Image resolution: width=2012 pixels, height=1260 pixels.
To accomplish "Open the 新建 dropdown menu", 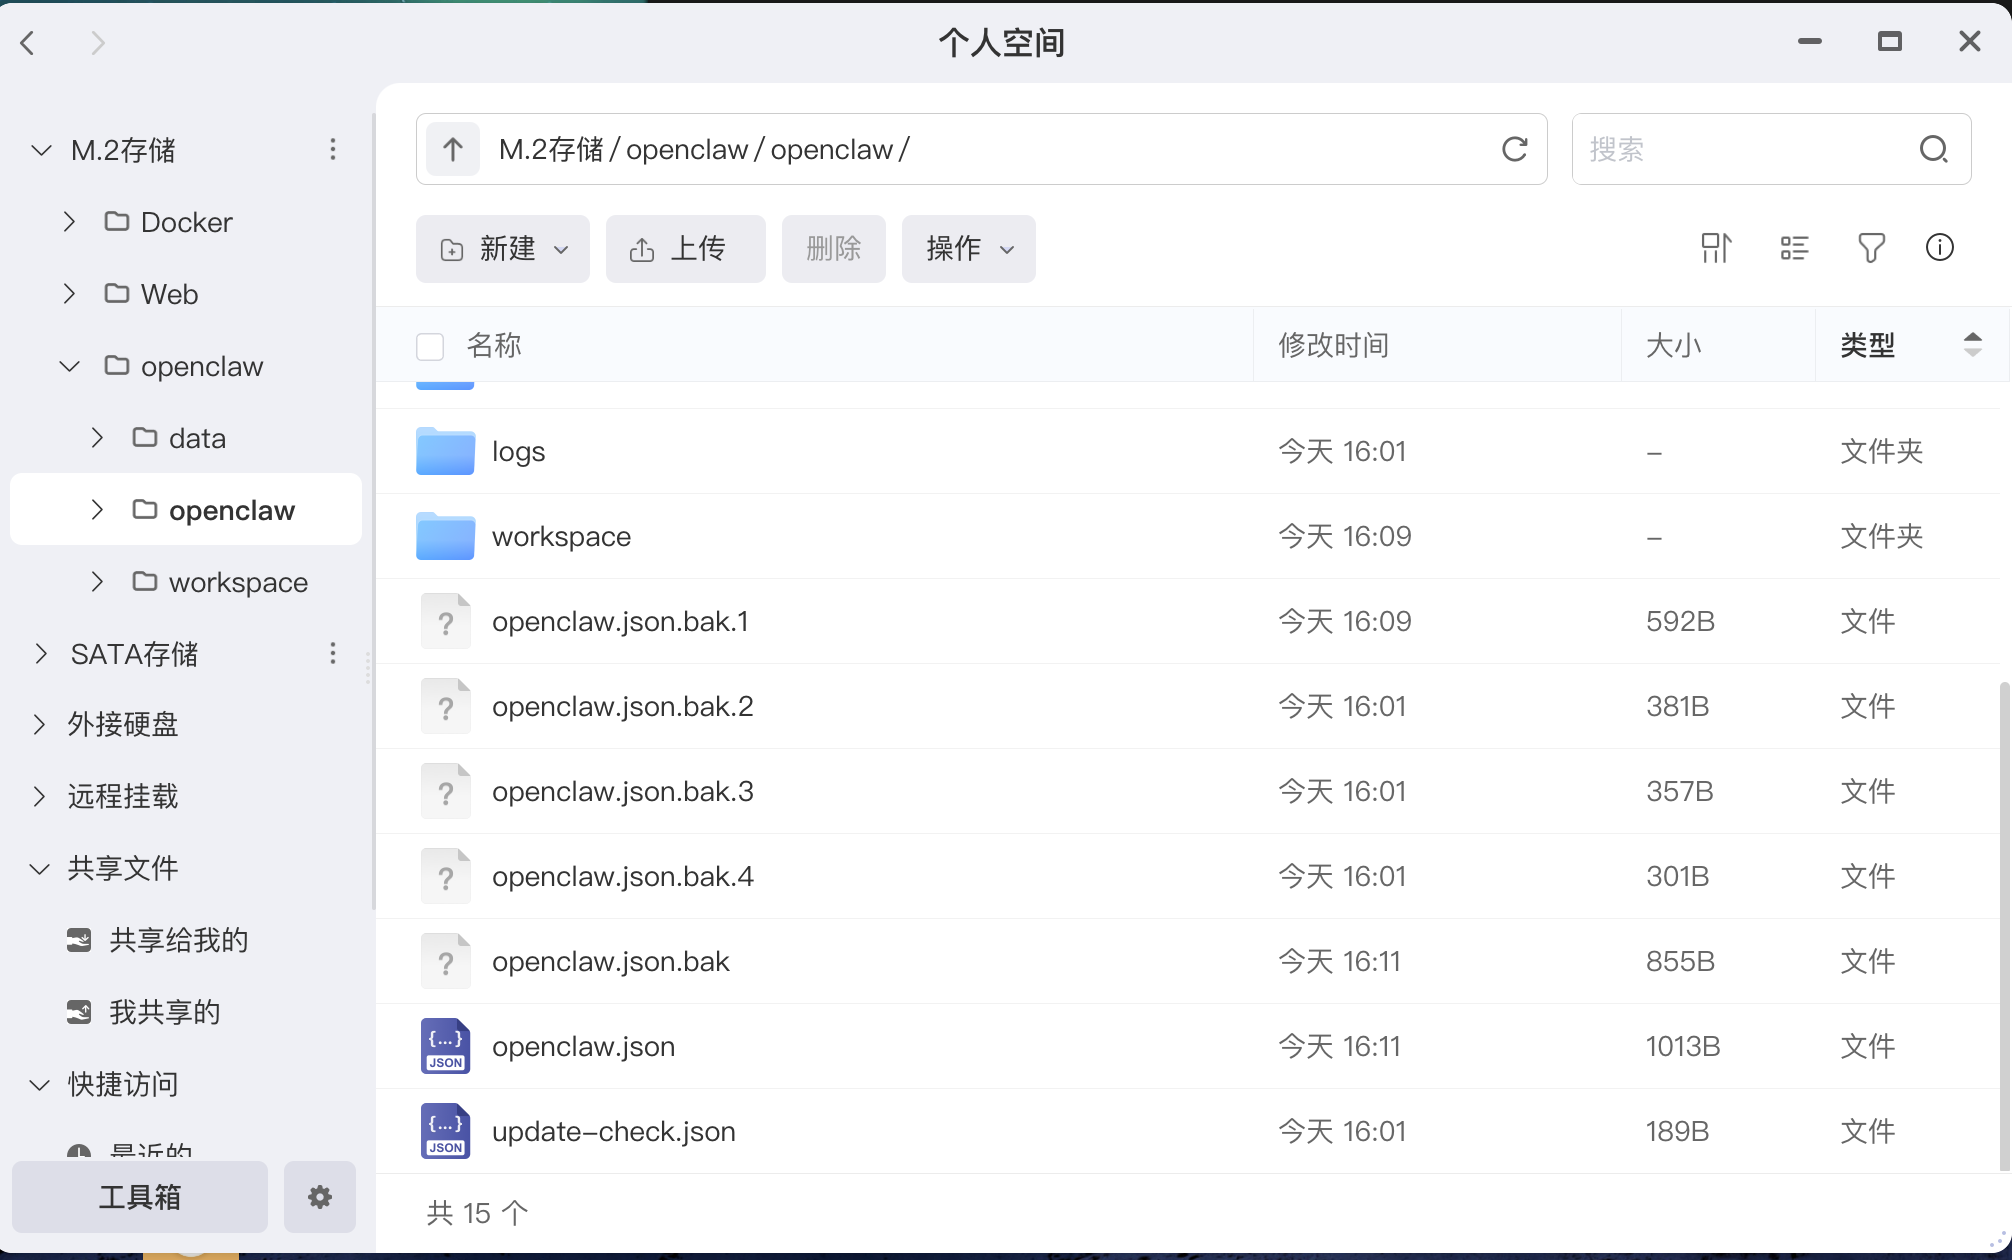I will point(503,248).
